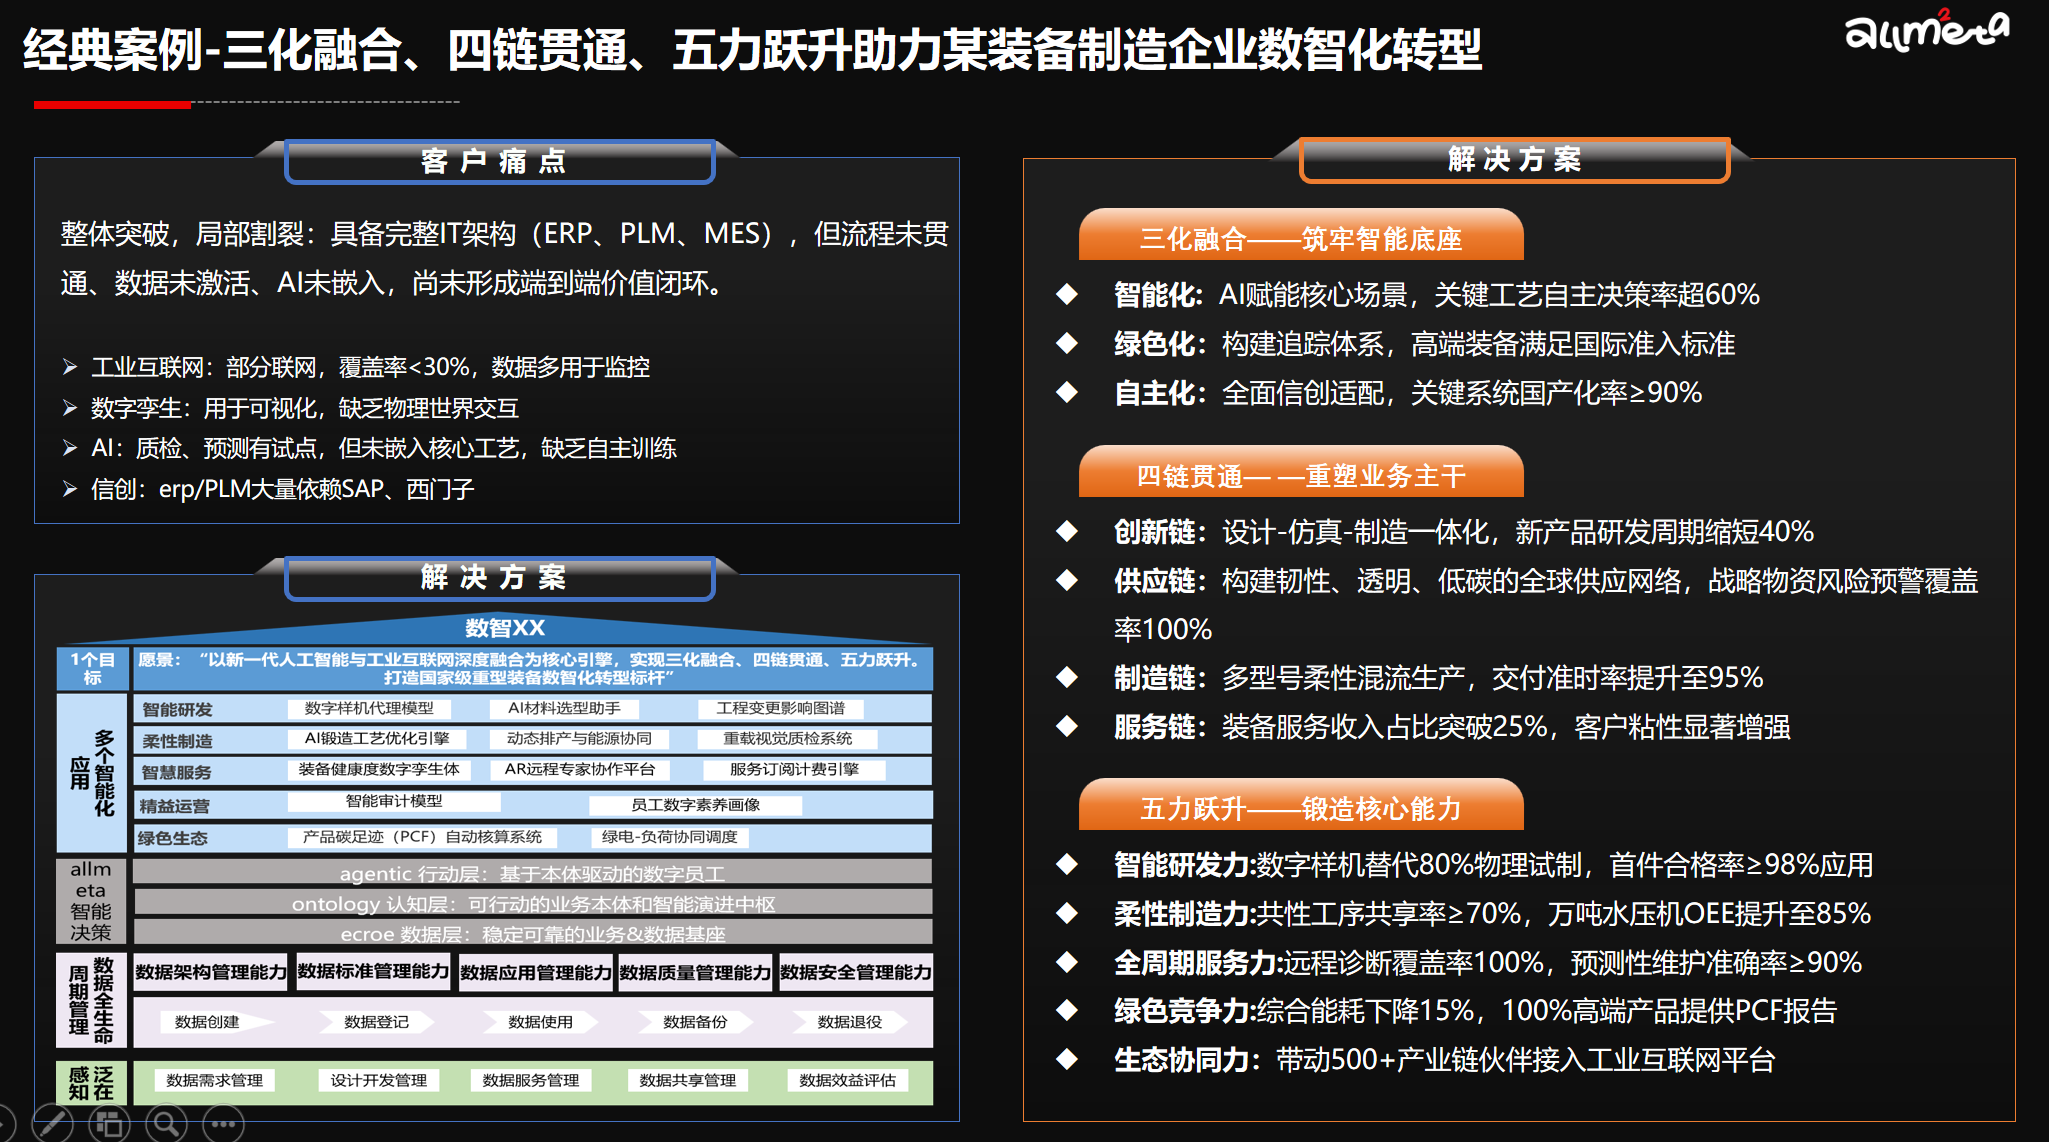Click the magnifier zoom into slide icon
The height and width of the screenshot is (1142, 2049).
166,1123
